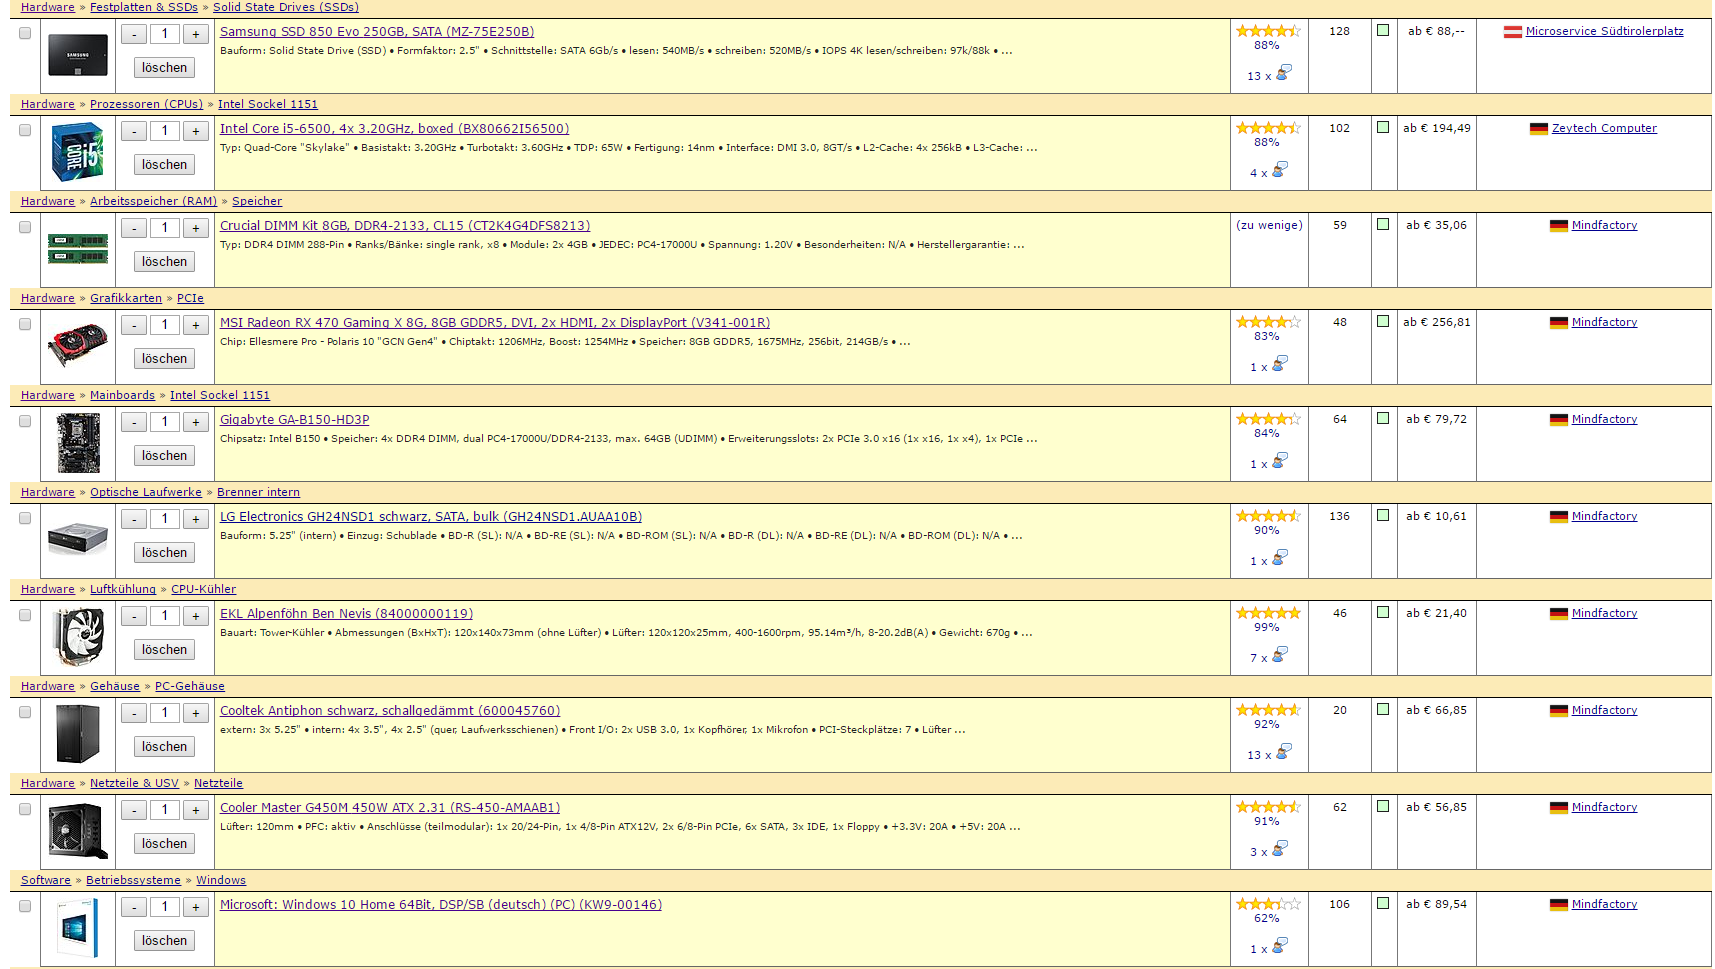The height and width of the screenshot is (969, 1715).
Task: Open reviews icon for MSI Radeon RX 470
Action: coord(1280,363)
